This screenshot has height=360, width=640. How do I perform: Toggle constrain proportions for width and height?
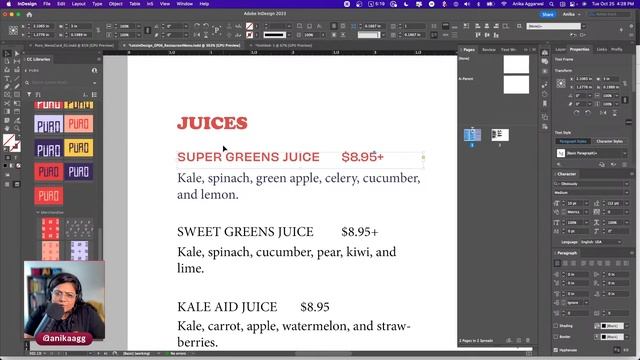[x=624, y=83]
